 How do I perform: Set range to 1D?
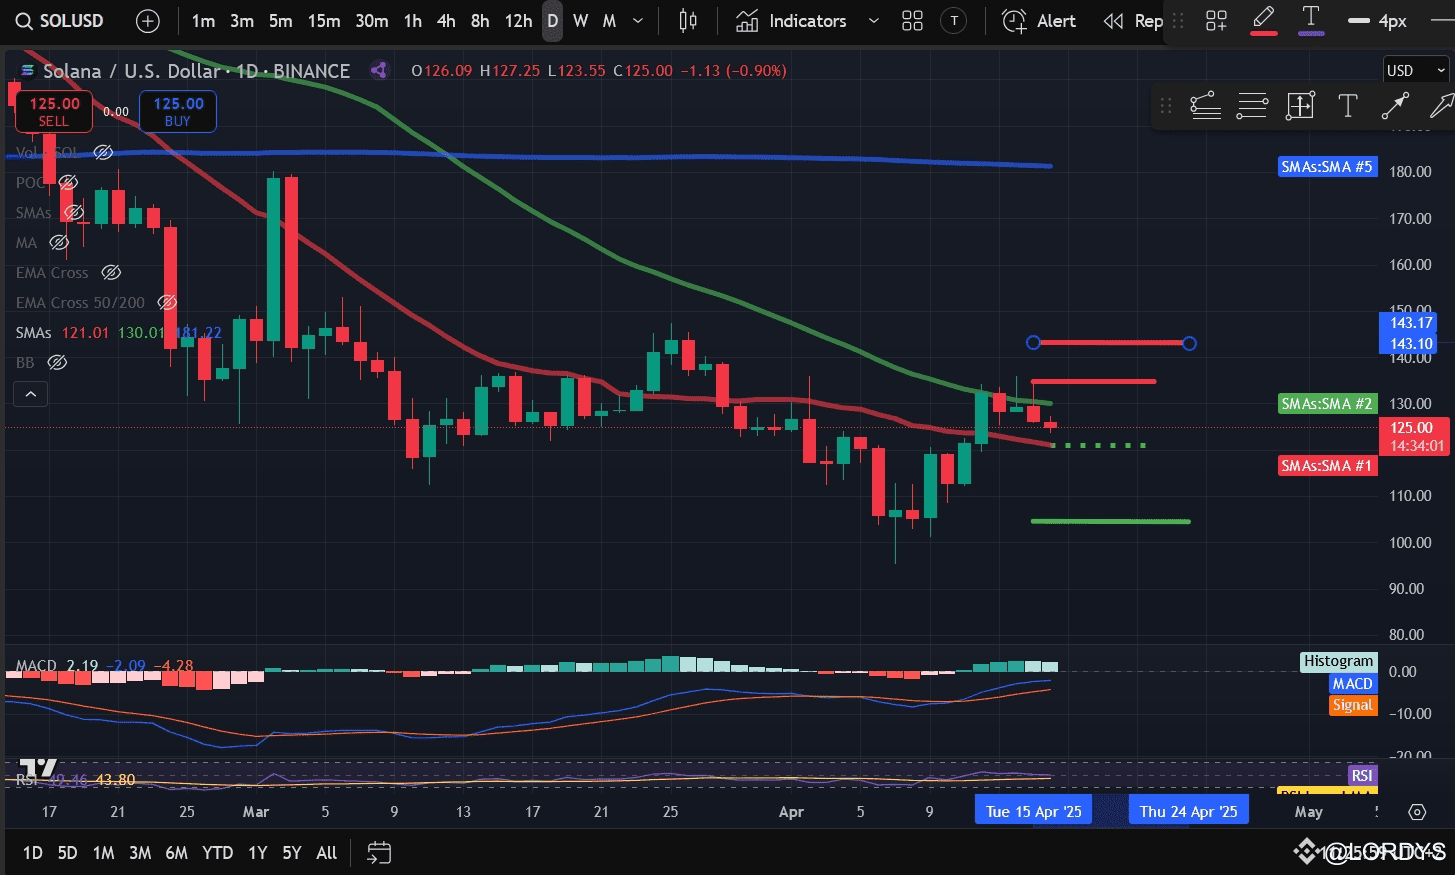tap(32, 853)
